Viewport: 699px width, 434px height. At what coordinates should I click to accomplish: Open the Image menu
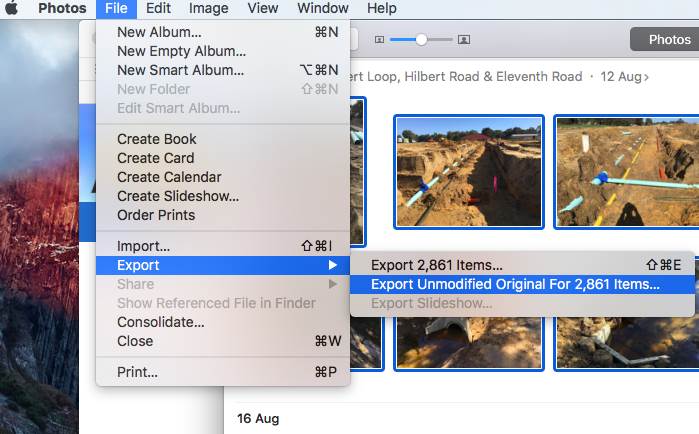point(208,9)
